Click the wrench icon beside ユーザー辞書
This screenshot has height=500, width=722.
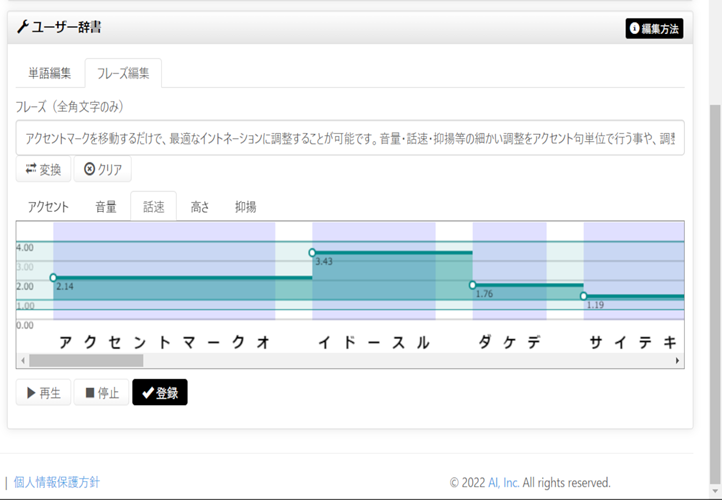tap(23, 27)
